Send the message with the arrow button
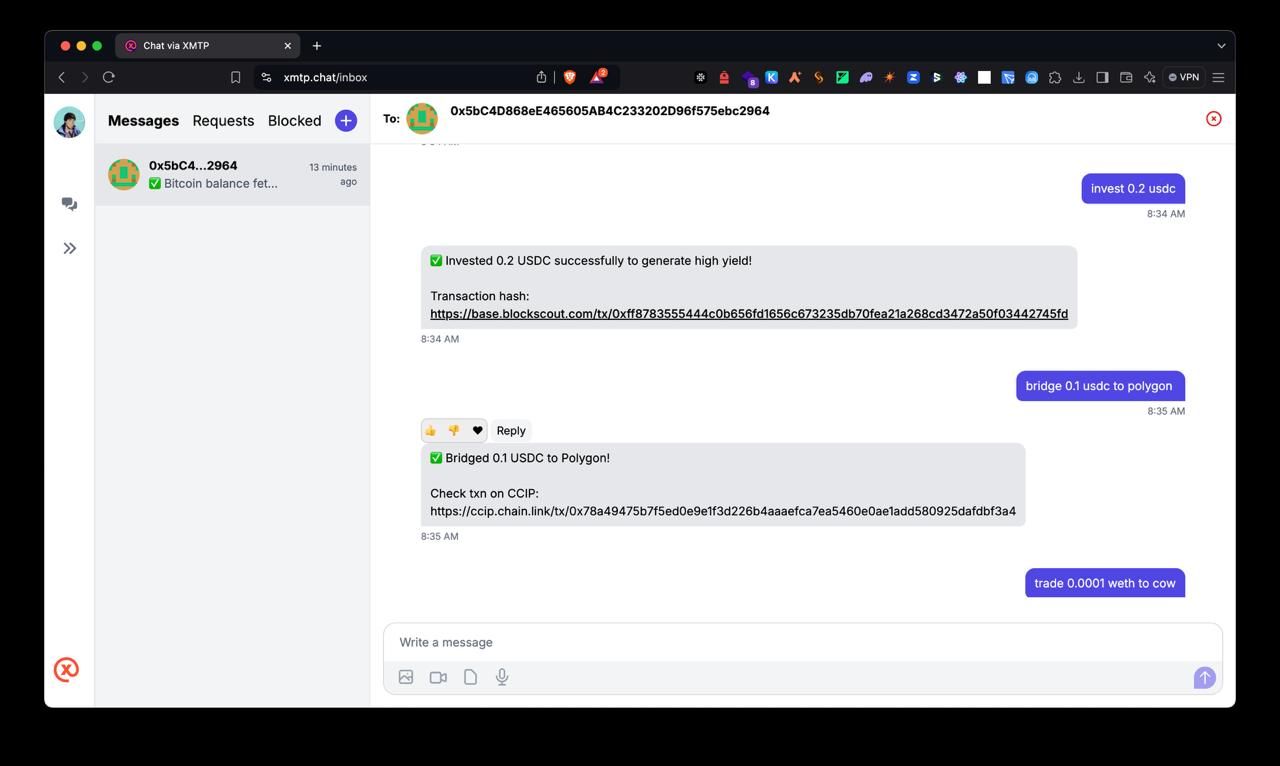 [1204, 677]
